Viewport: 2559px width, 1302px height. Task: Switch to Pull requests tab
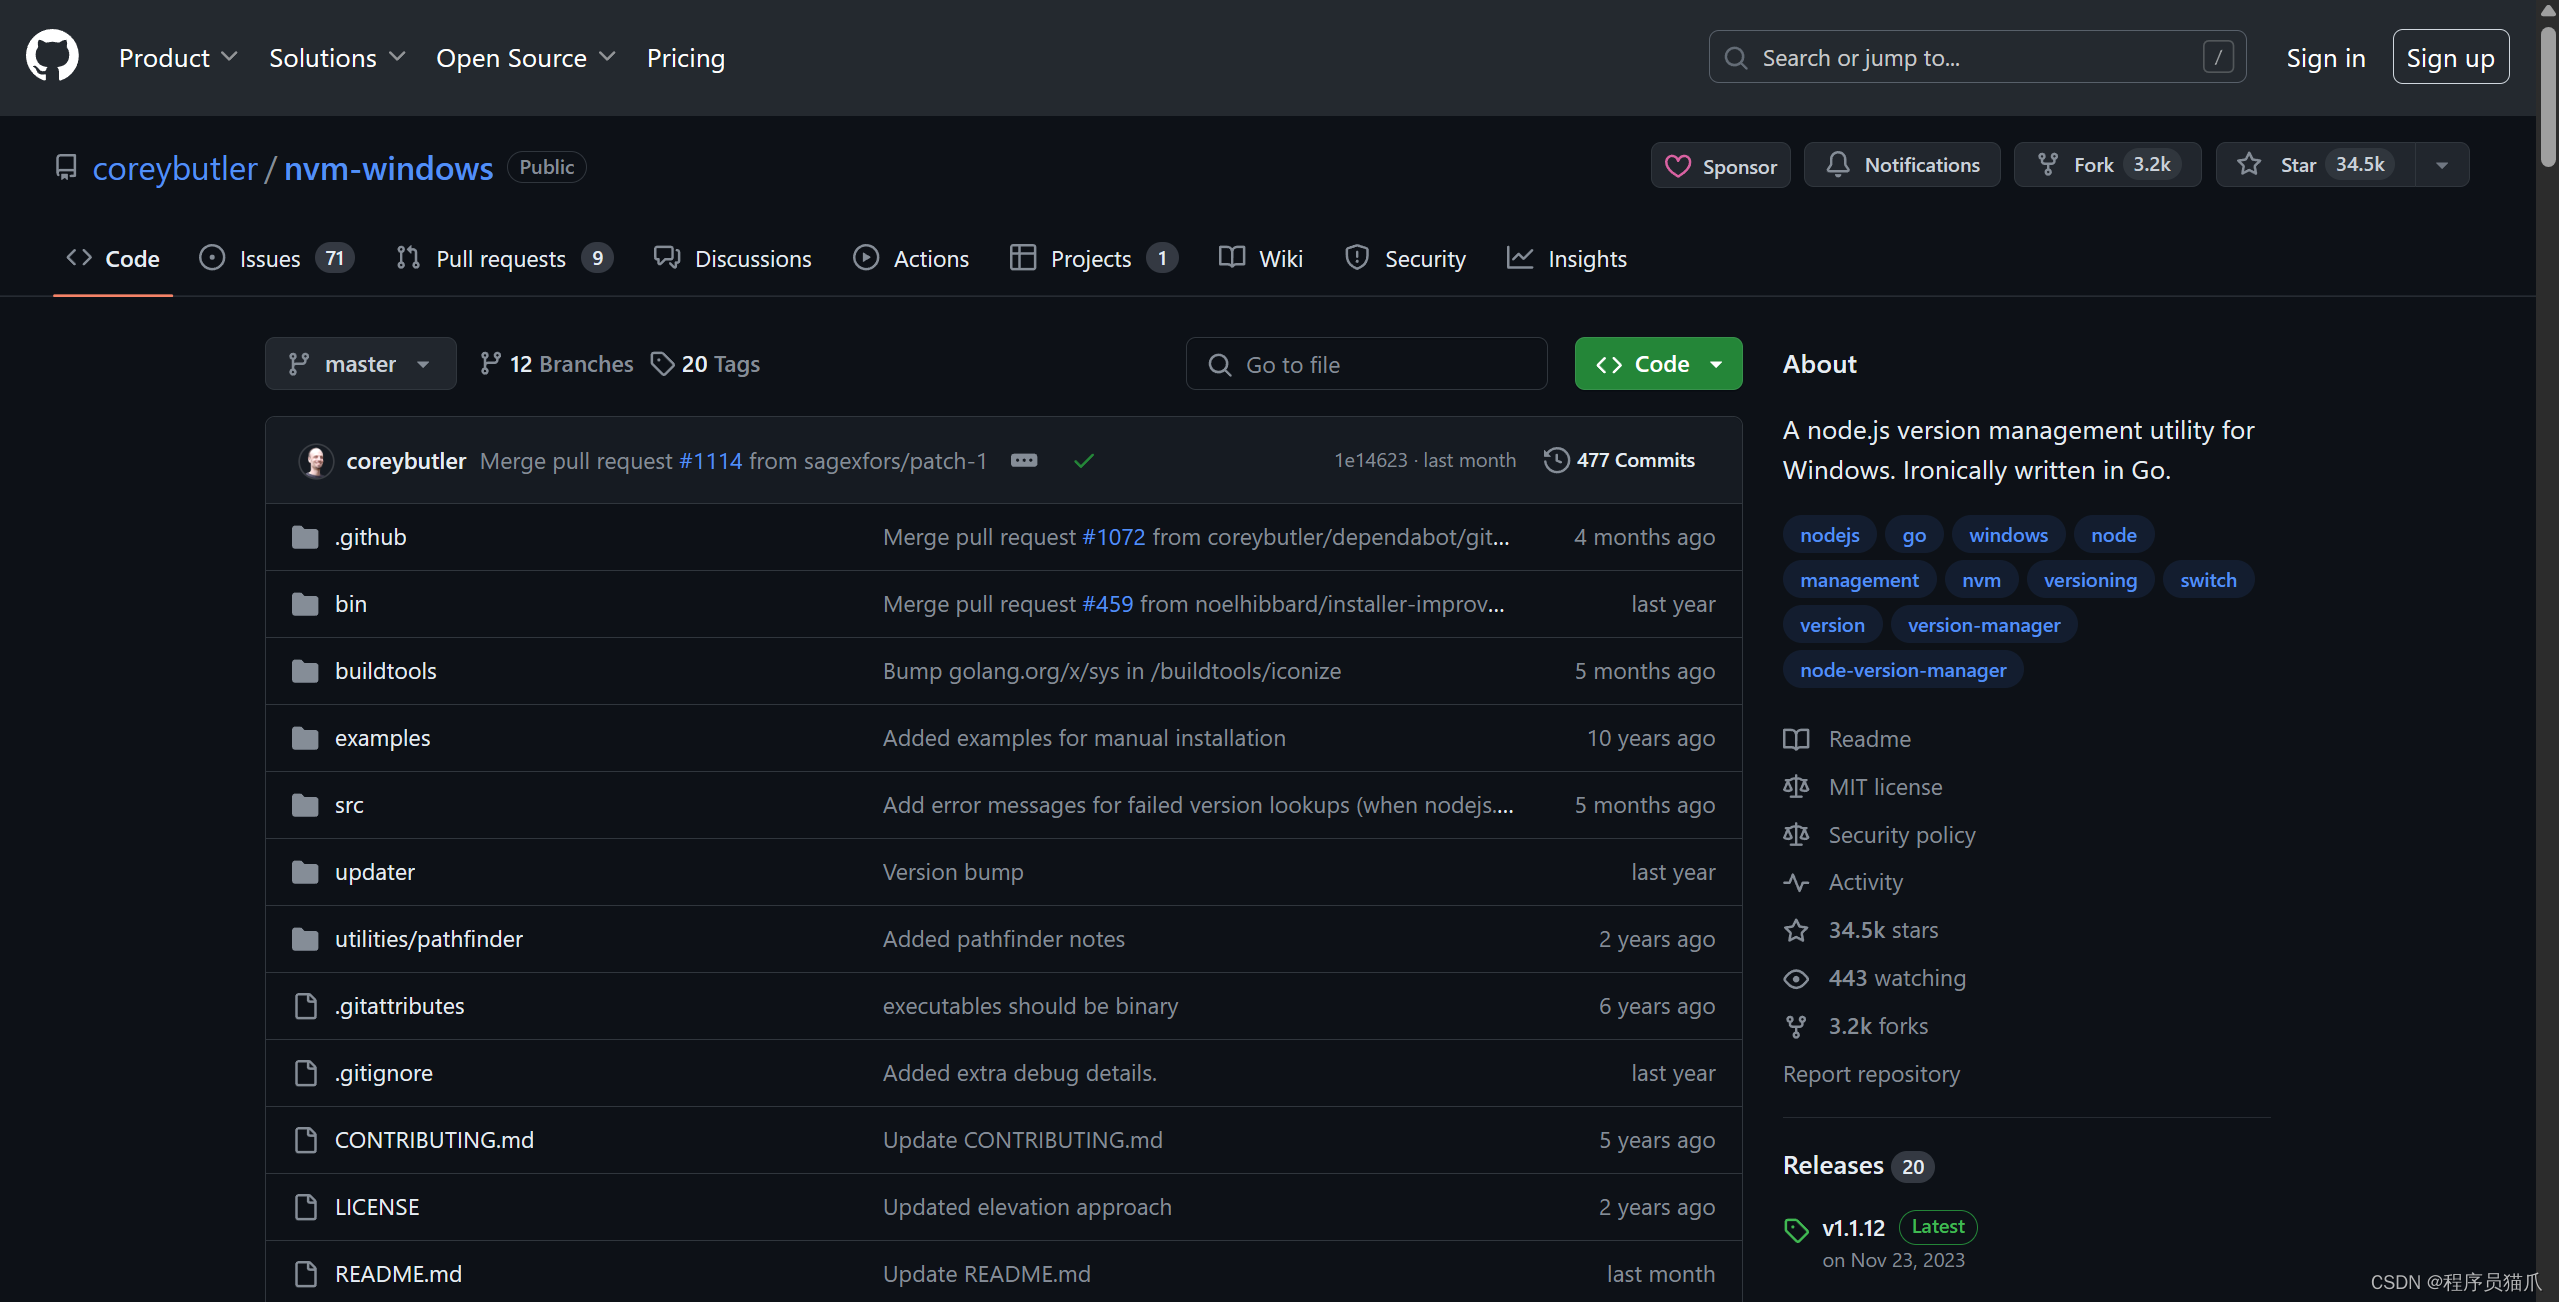pos(504,259)
